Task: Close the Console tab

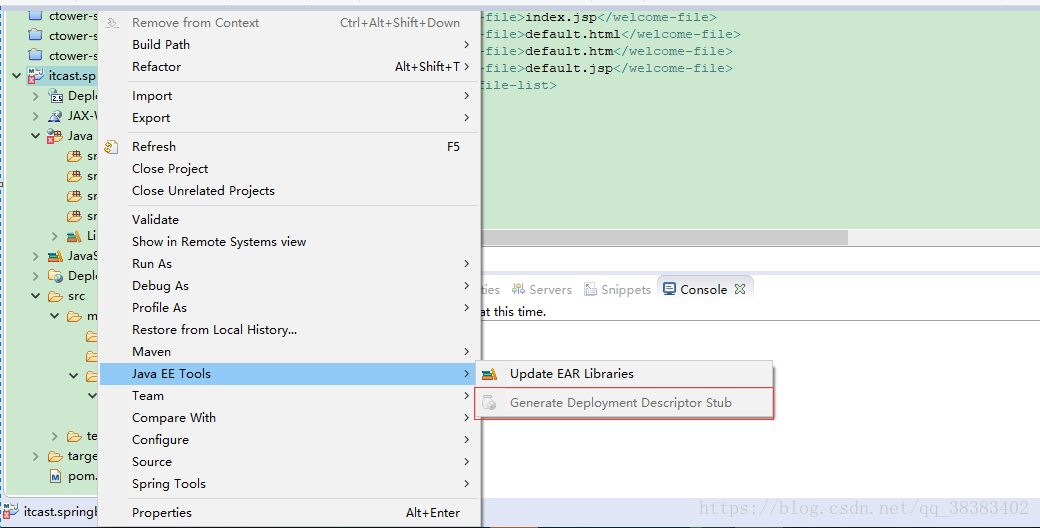Action: (740, 289)
